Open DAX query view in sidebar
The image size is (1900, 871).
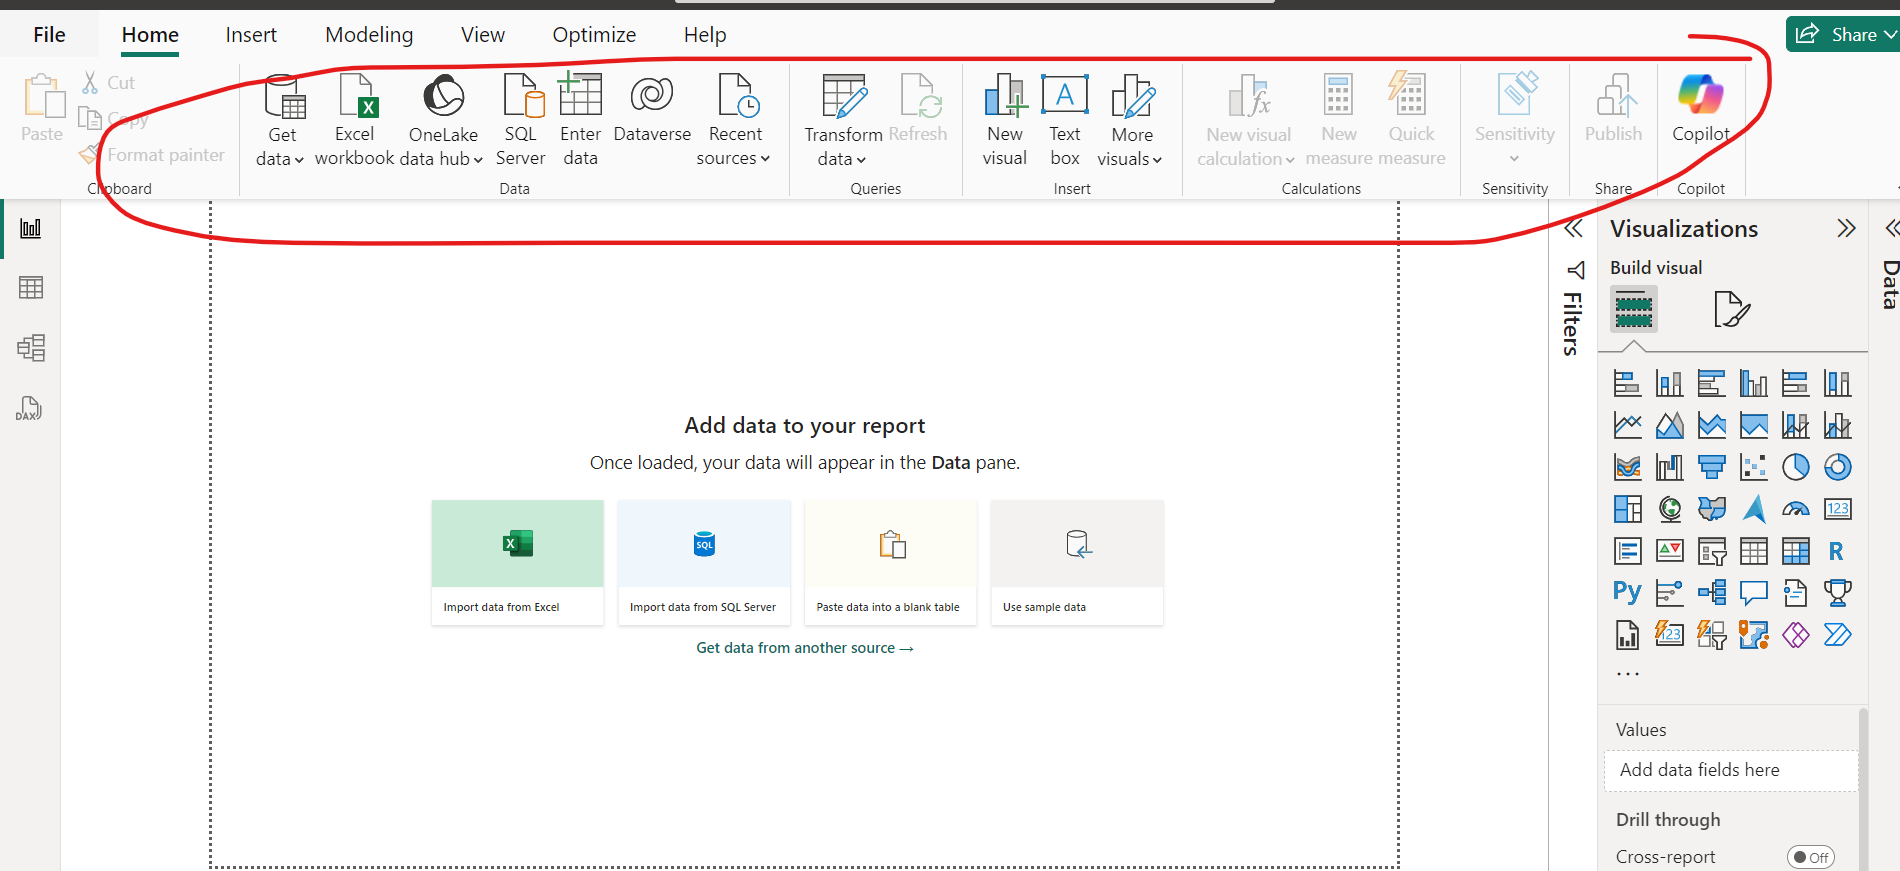point(29,408)
